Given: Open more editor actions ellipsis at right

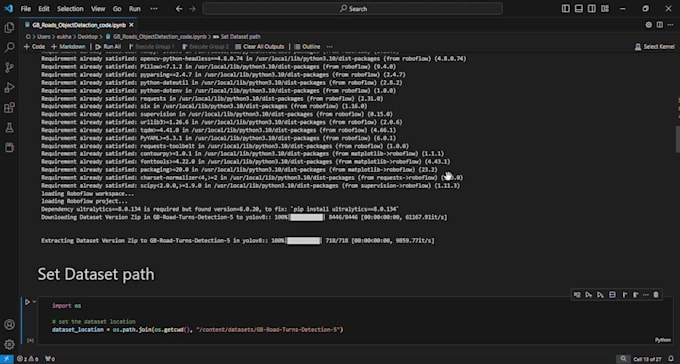Looking at the screenshot, I should click(670, 25).
